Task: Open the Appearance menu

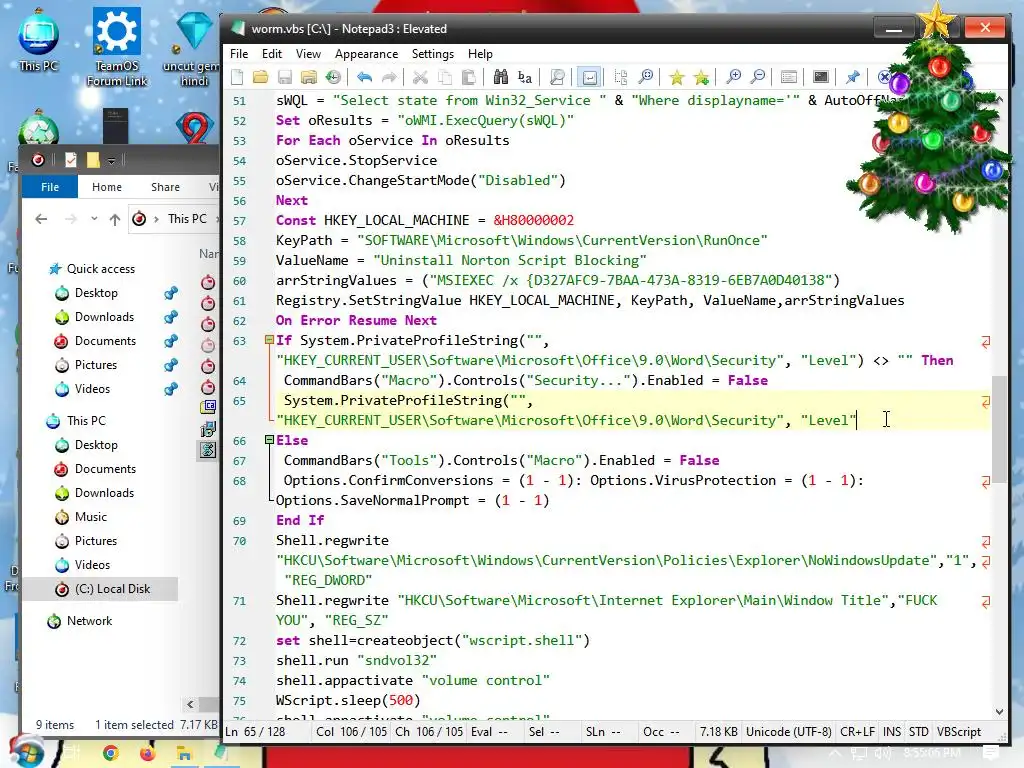Action: pos(366,54)
